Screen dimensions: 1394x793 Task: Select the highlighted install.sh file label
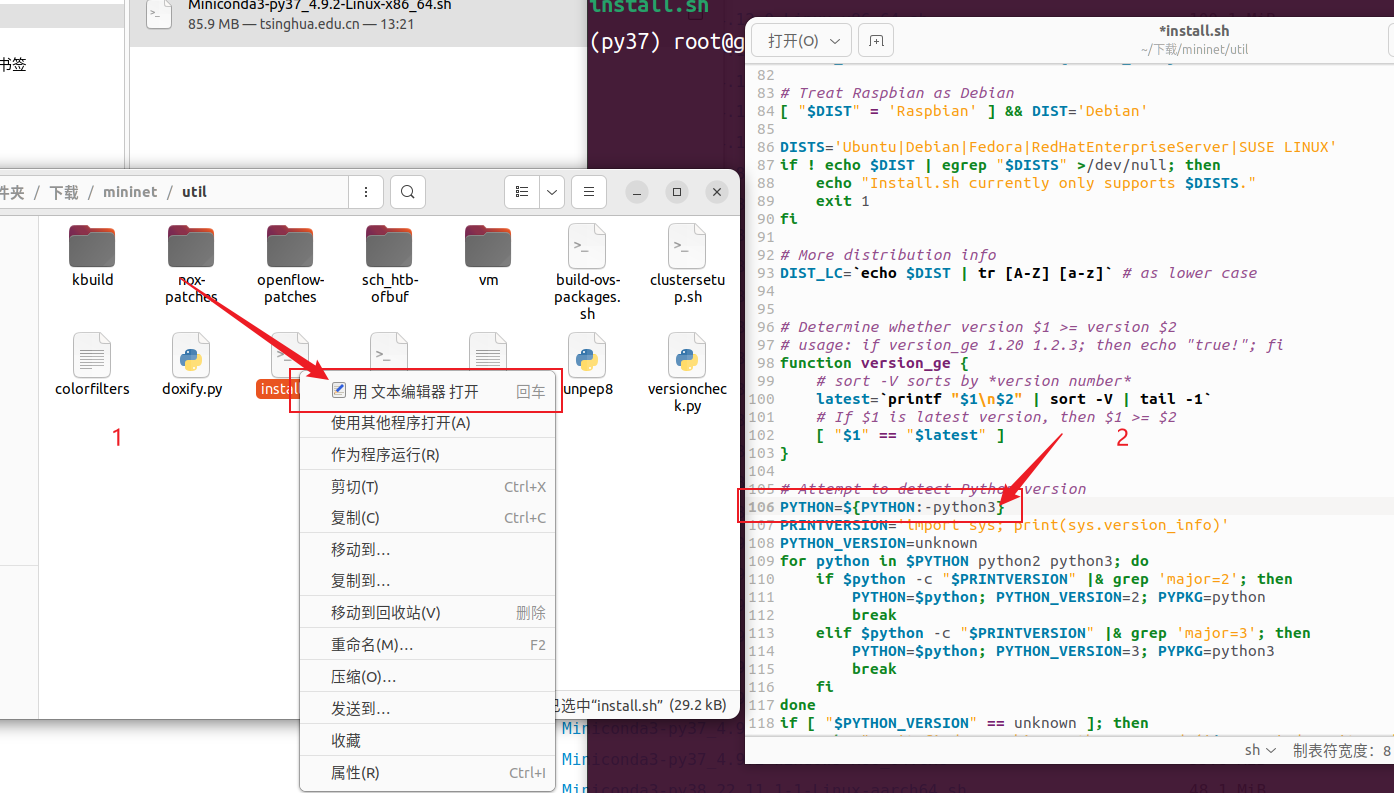(279, 389)
